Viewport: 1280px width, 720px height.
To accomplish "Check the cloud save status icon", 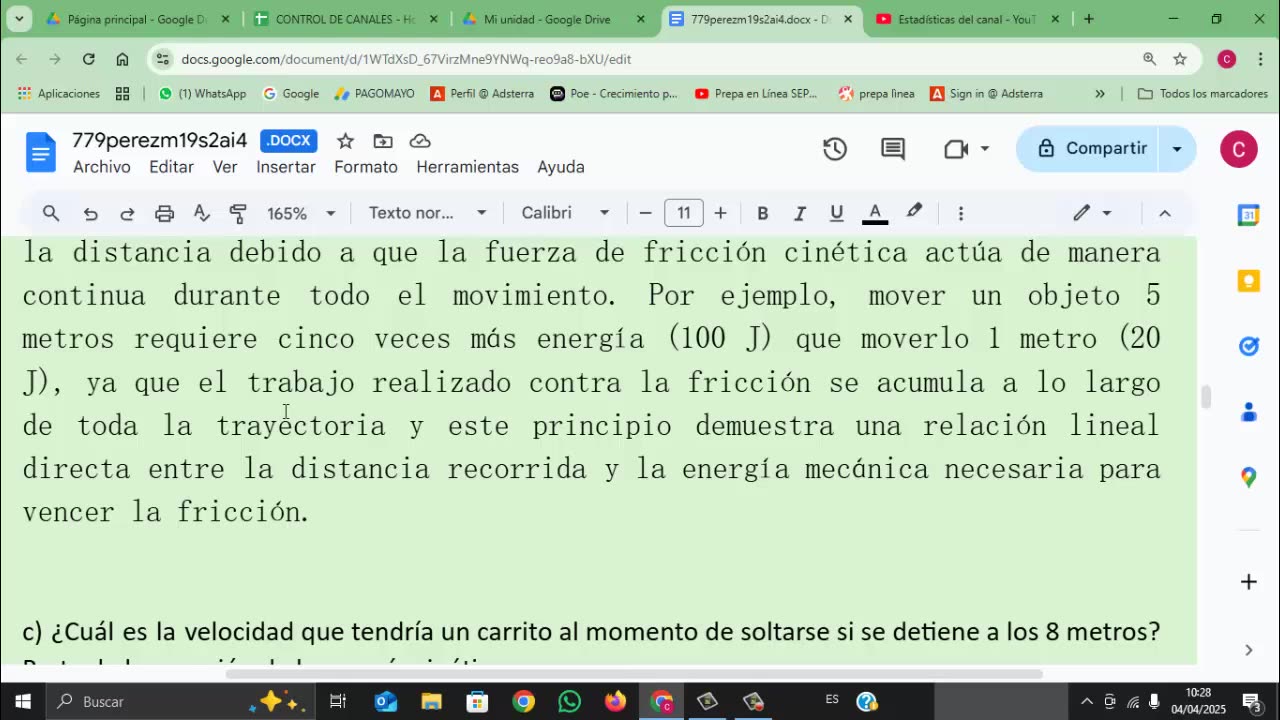I will 420,141.
